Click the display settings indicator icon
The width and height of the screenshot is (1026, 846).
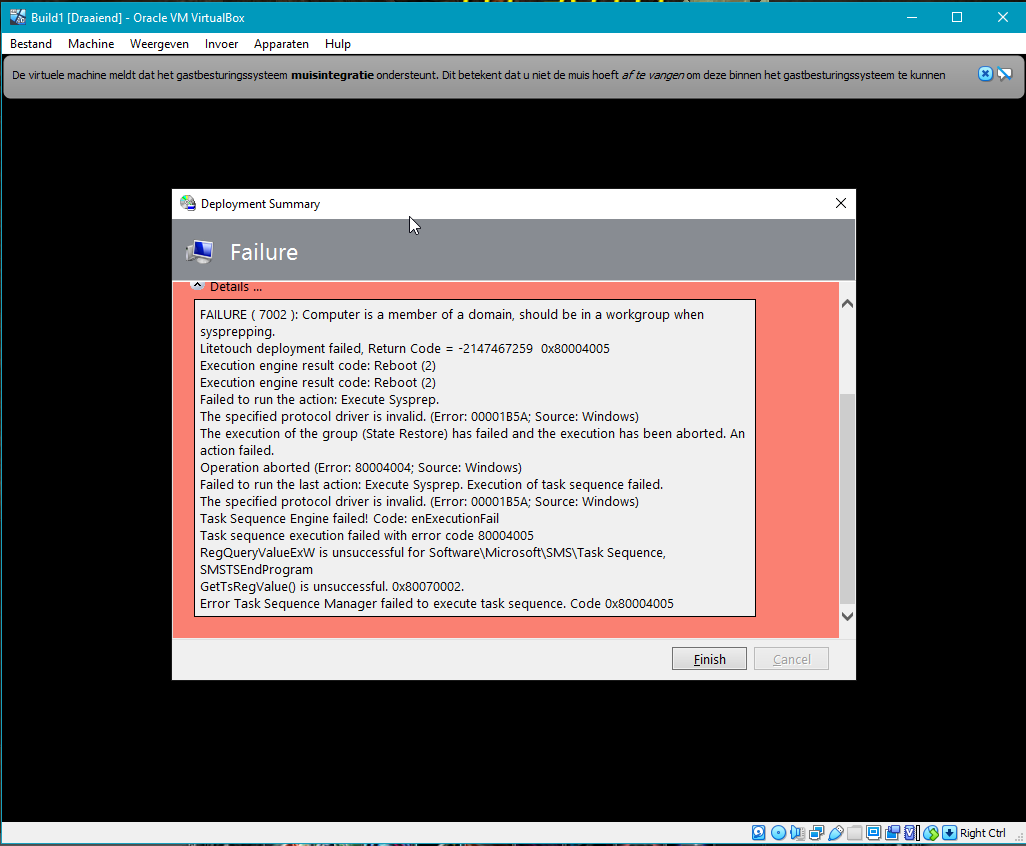pyautogui.click(x=874, y=832)
